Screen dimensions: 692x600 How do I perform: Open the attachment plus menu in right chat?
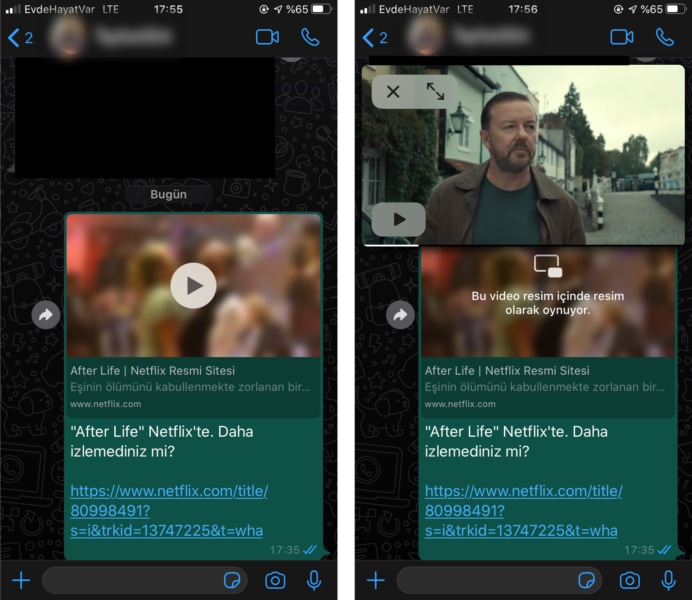pos(376,580)
